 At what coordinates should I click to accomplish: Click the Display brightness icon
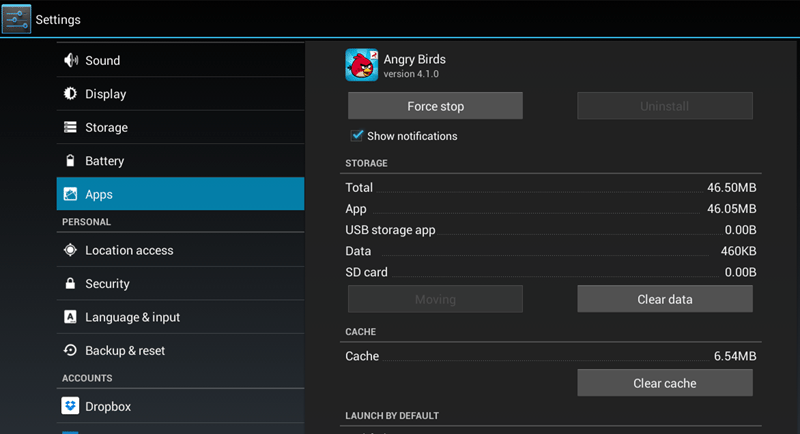click(70, 94)
